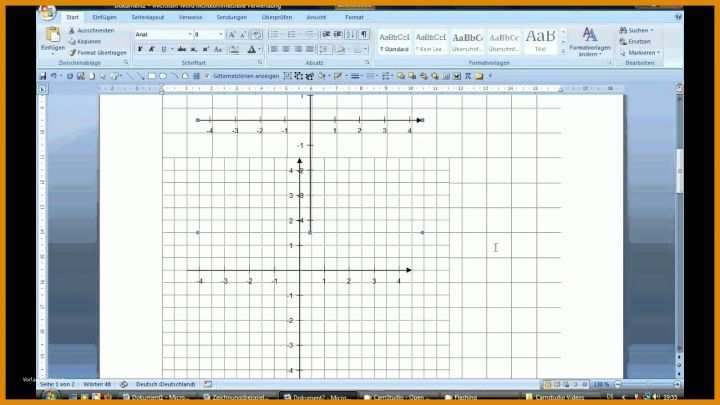Click the shrink font size icon
720x405 pixels.
(x=243, y=35)
